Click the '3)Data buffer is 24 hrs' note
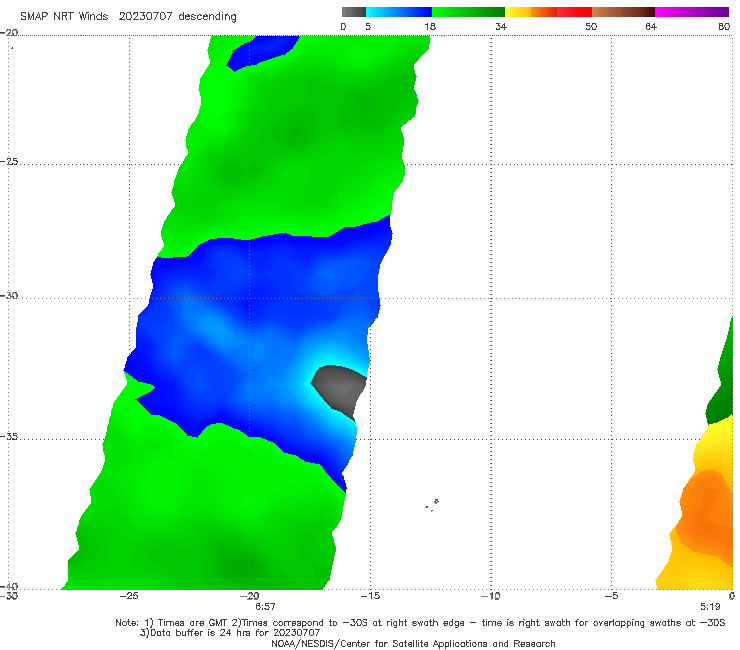The image size is (740, 650). point(230,633)
